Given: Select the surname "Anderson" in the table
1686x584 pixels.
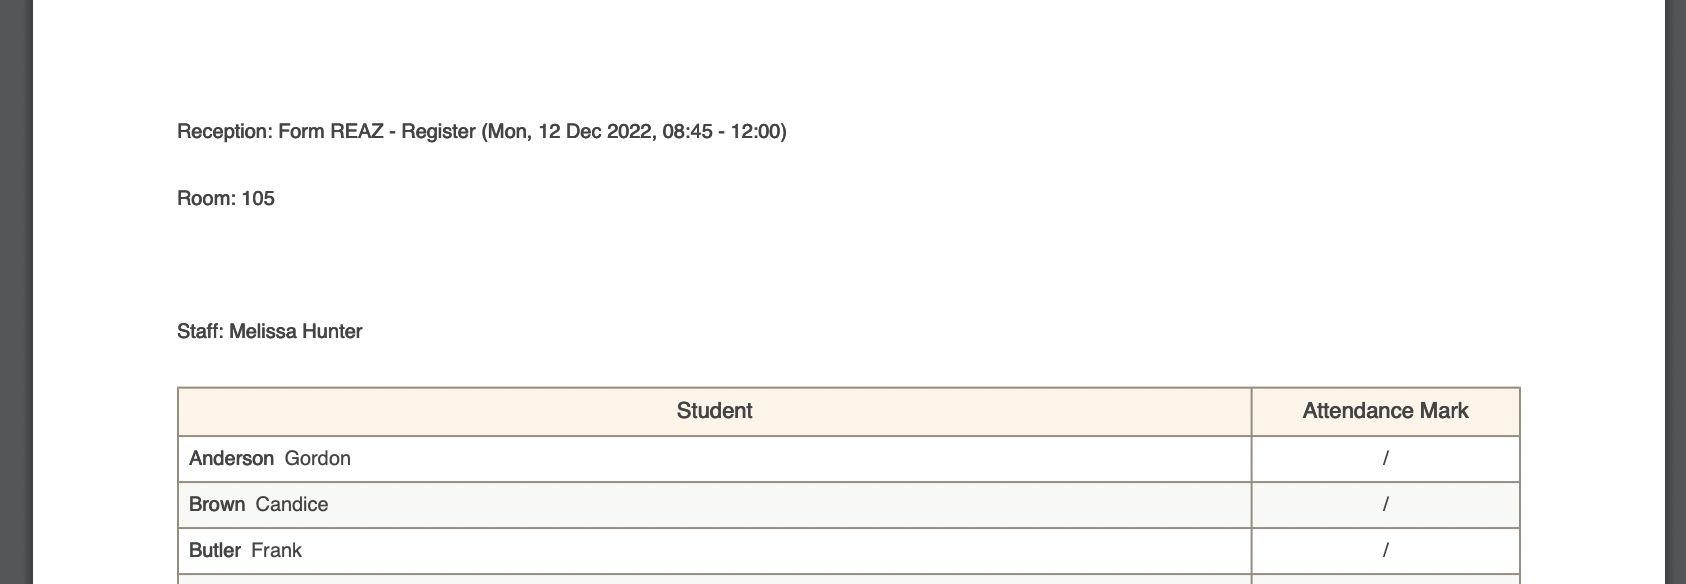Looking at the screenshot, I should tap(231, 459).
